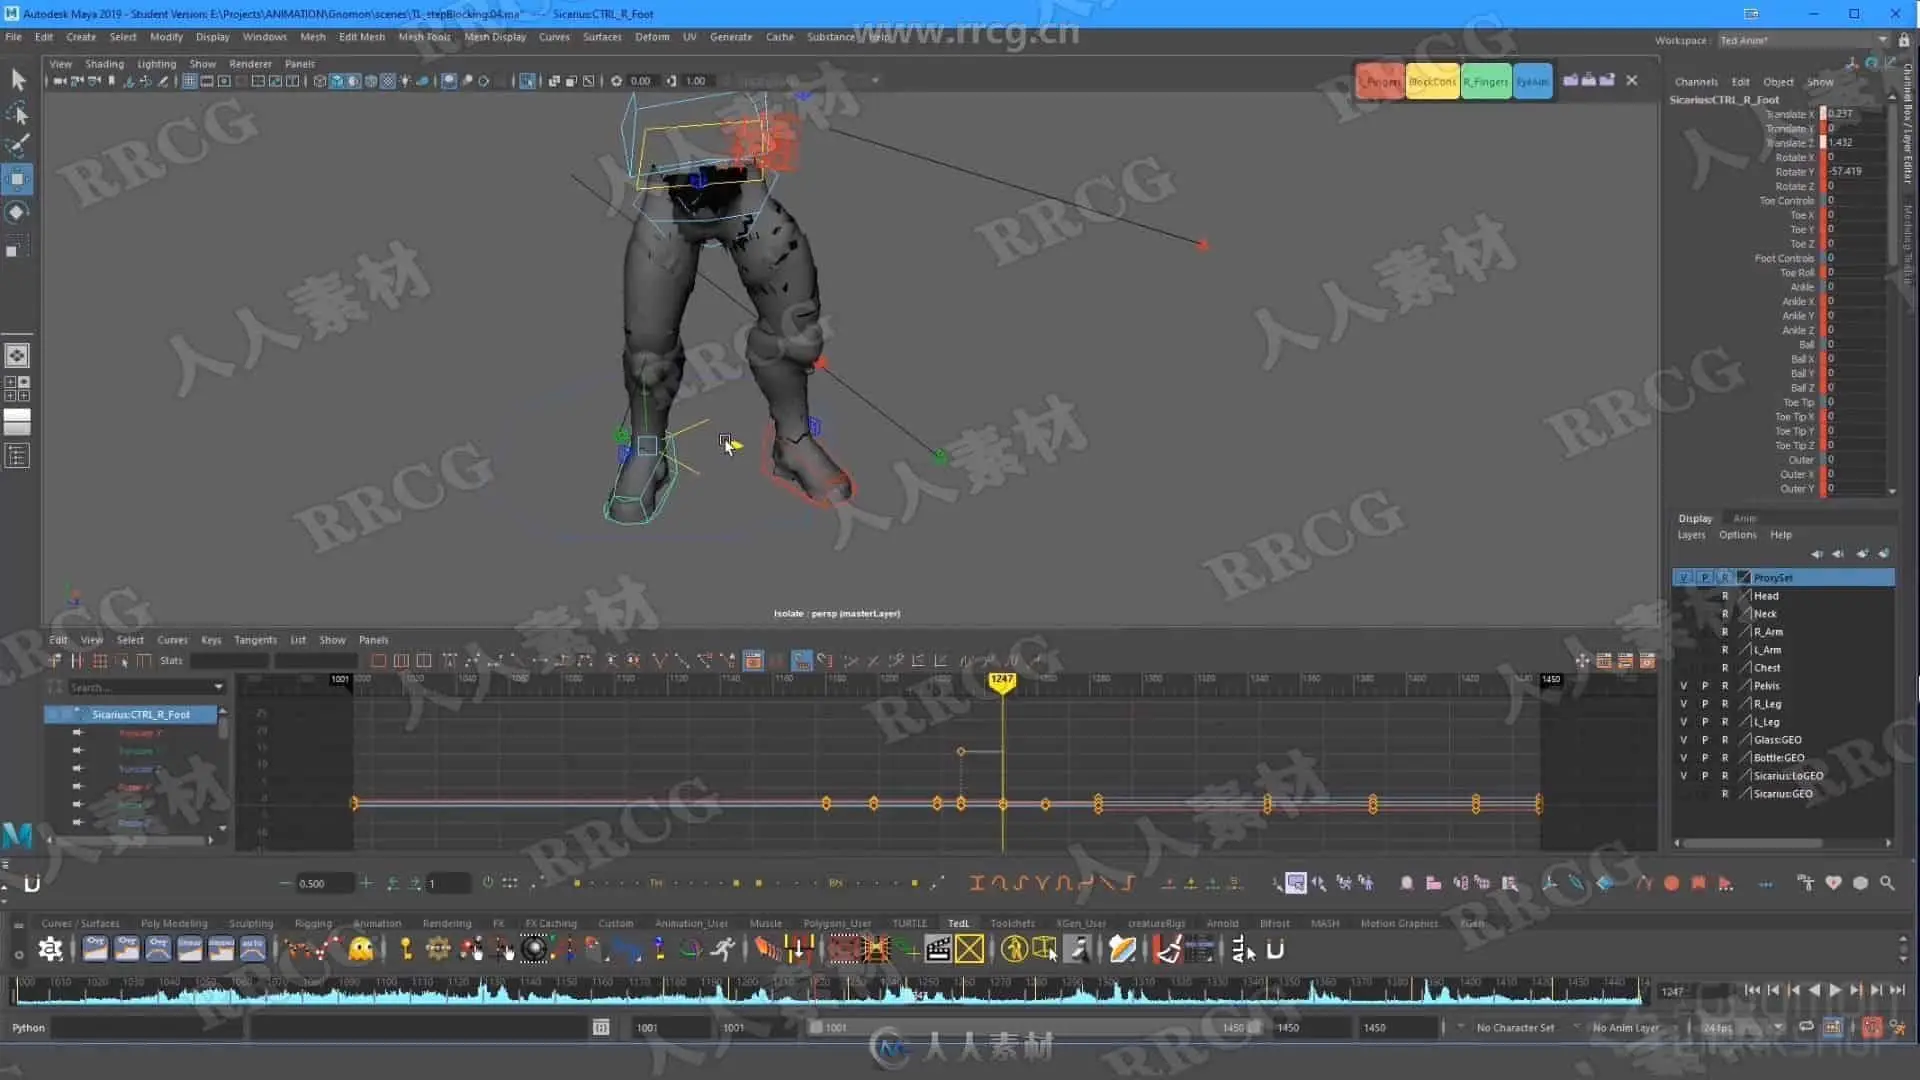Click the create new layer icon in Layer Editor

coord(1862,554)
